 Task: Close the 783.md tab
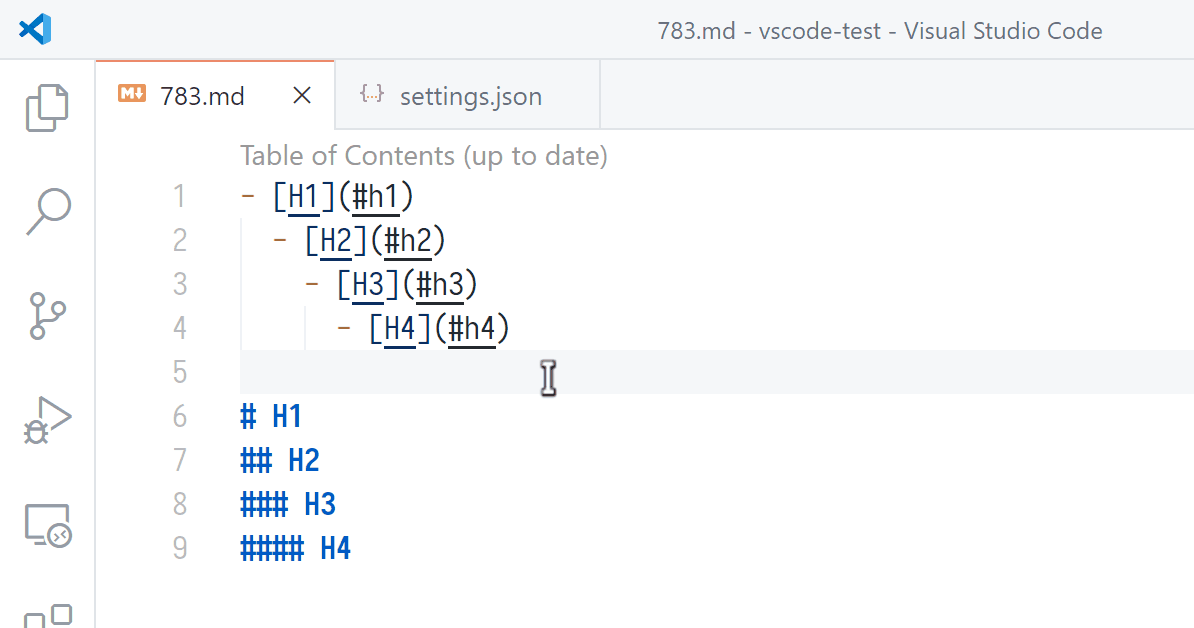(x=303, y=95)
